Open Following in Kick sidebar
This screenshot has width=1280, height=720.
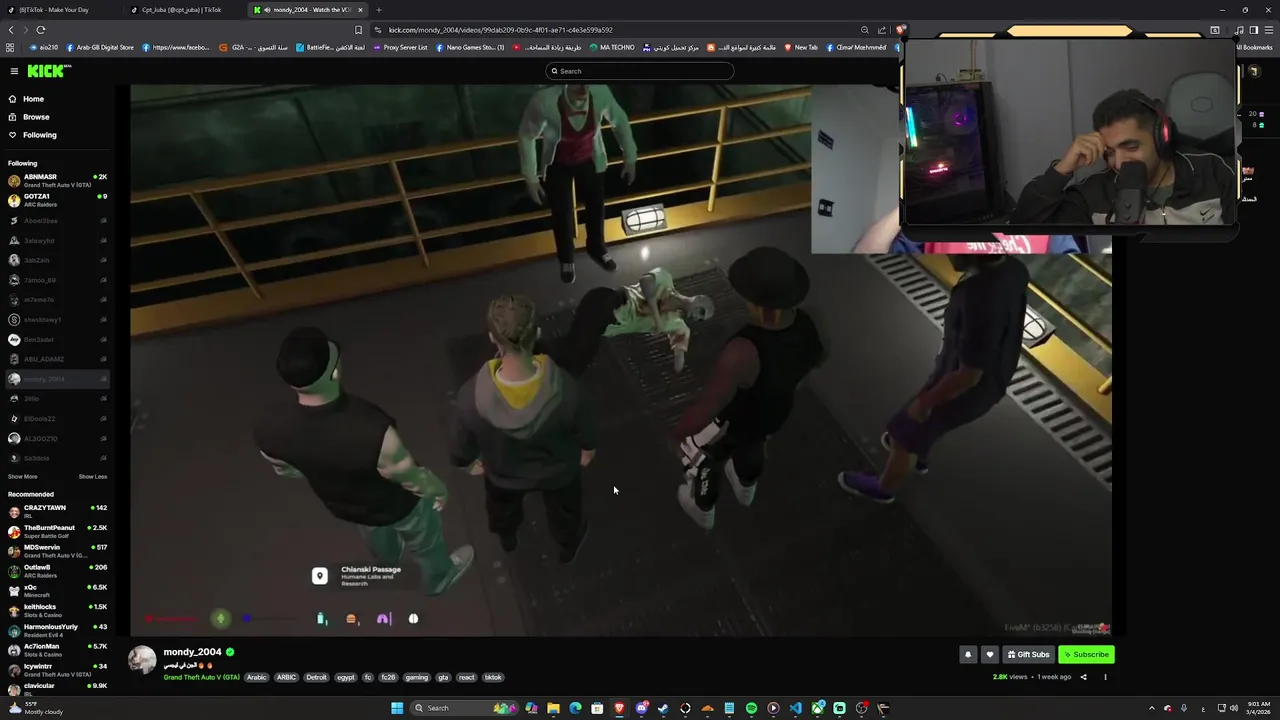(55, 135)
